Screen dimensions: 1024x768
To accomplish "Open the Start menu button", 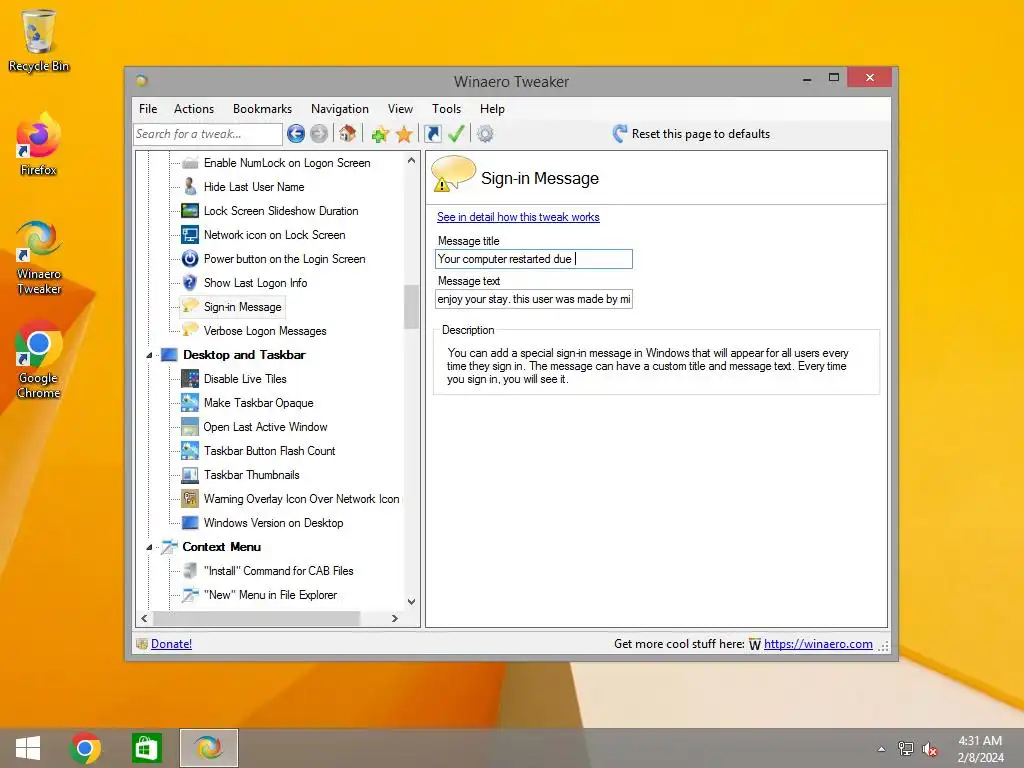I will pyautogui.click(x=27, y=748).
